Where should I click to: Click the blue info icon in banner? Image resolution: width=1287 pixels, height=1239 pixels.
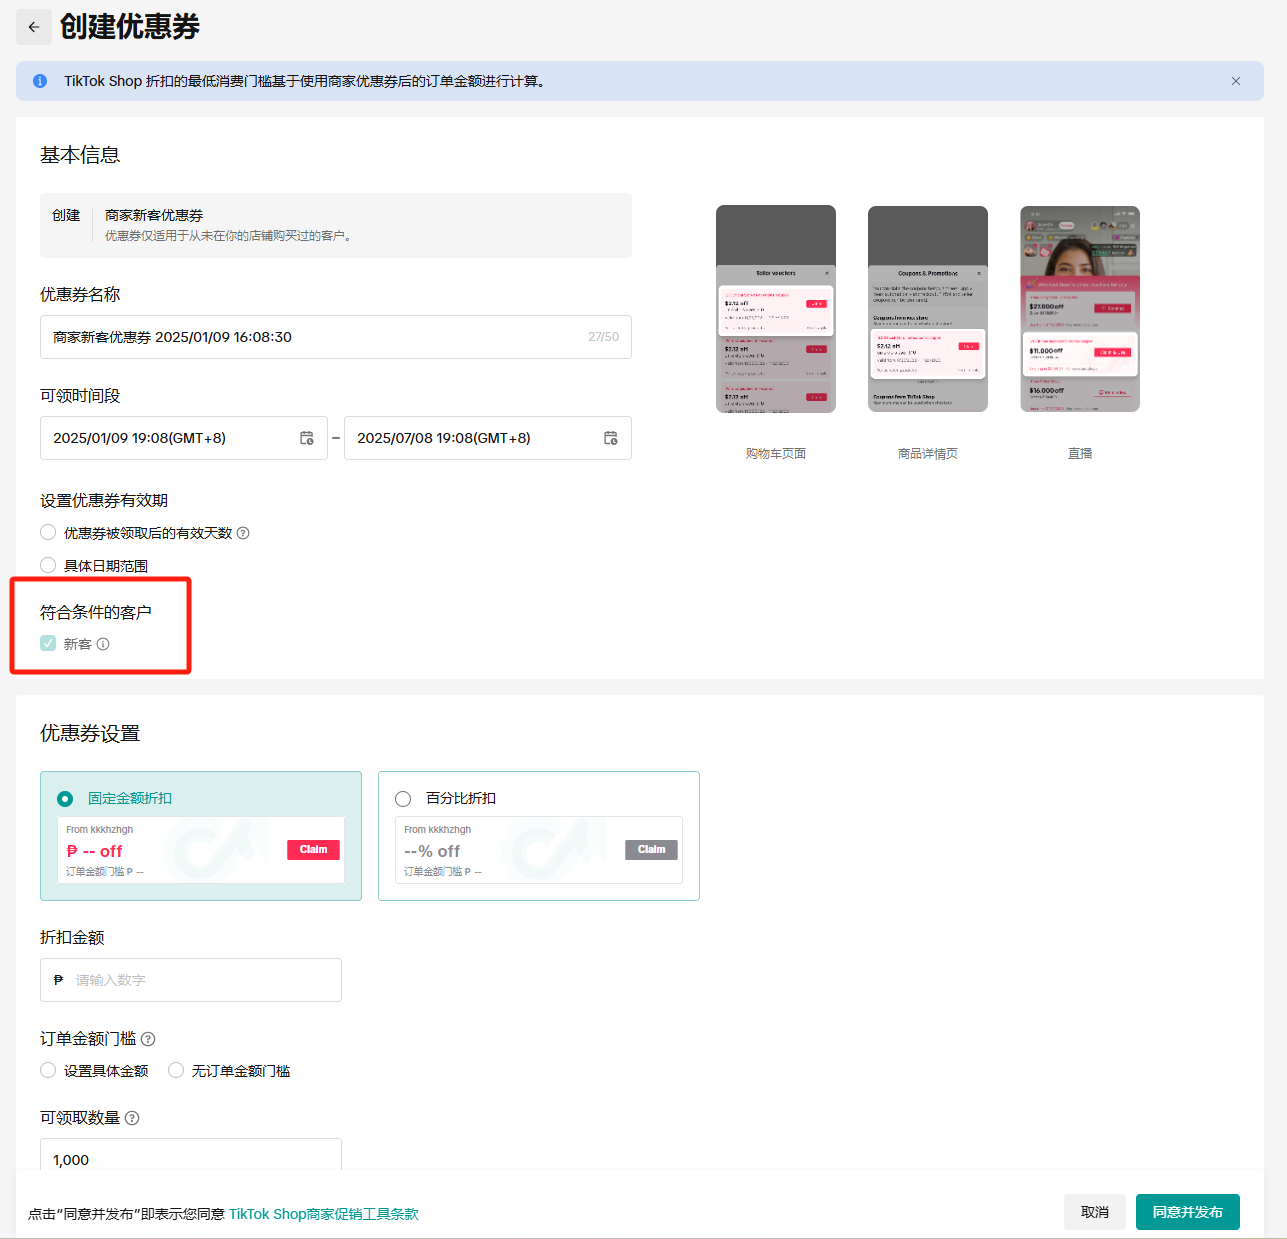[40, 81]
